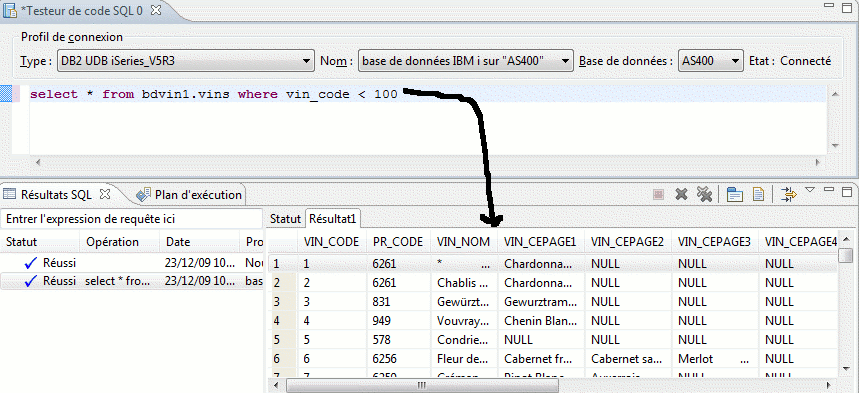This screenshot has height=393, width=859.
Task: Select the Testeur de code SQL 0 editor tab
Action: pos(82,10)
